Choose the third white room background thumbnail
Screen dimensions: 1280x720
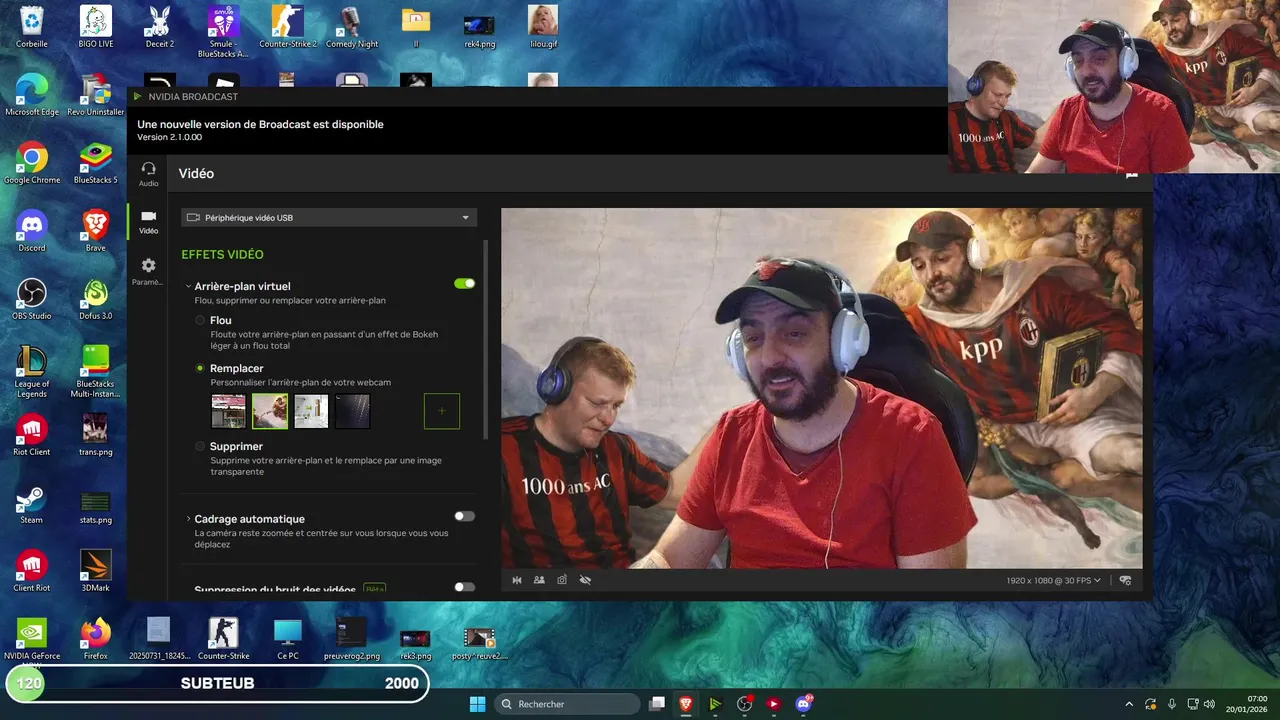click(311, 411)
